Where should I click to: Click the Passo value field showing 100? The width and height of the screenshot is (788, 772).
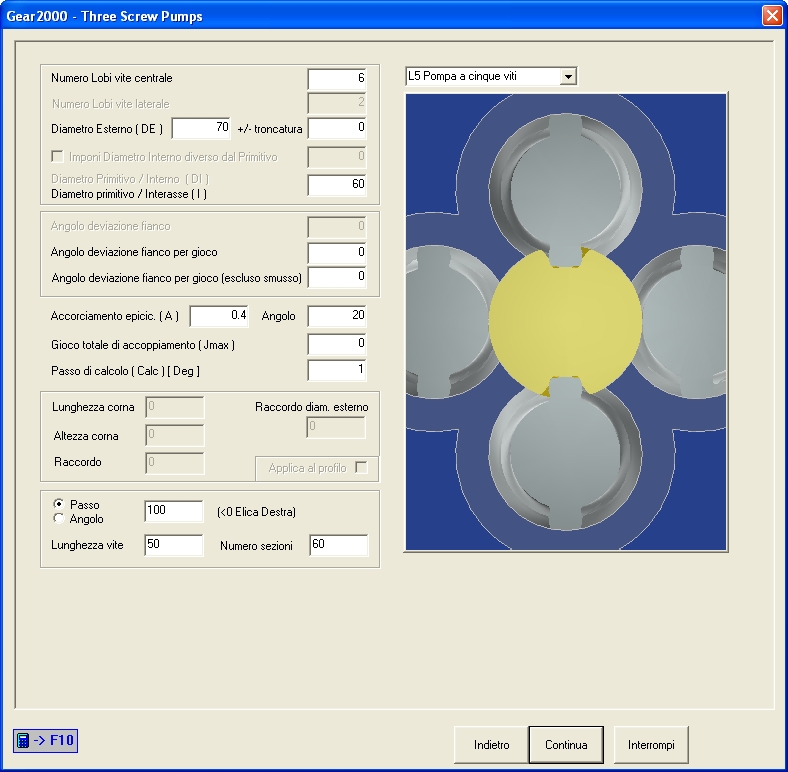[x=174, y=511]
